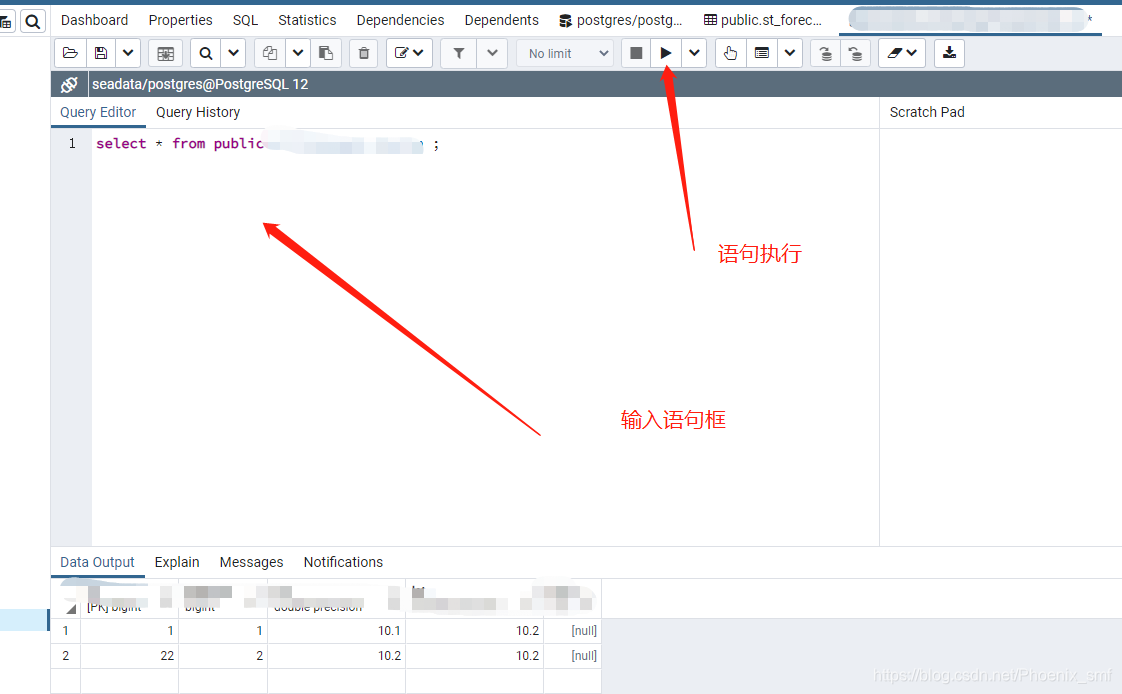Expand the save options dropdown
The height and width of the screenshot is (694, 1122).
(x=127, y=53)
